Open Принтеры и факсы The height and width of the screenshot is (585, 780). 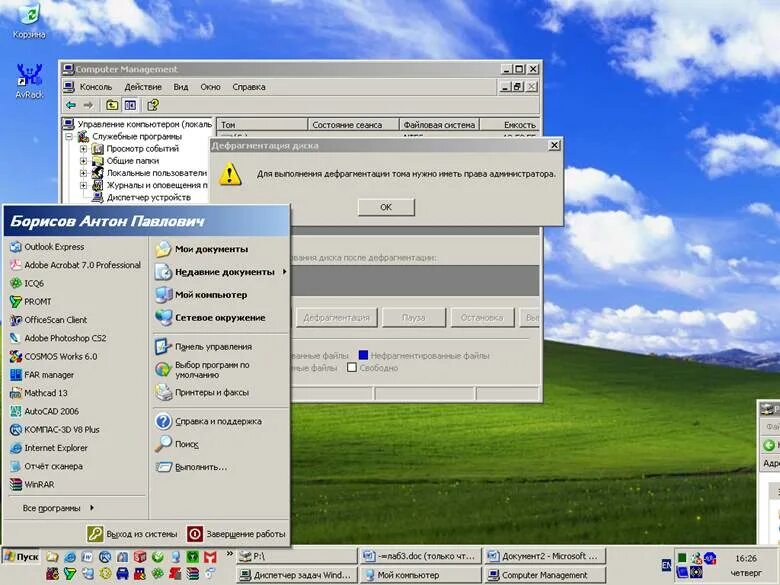coord(201,392)
